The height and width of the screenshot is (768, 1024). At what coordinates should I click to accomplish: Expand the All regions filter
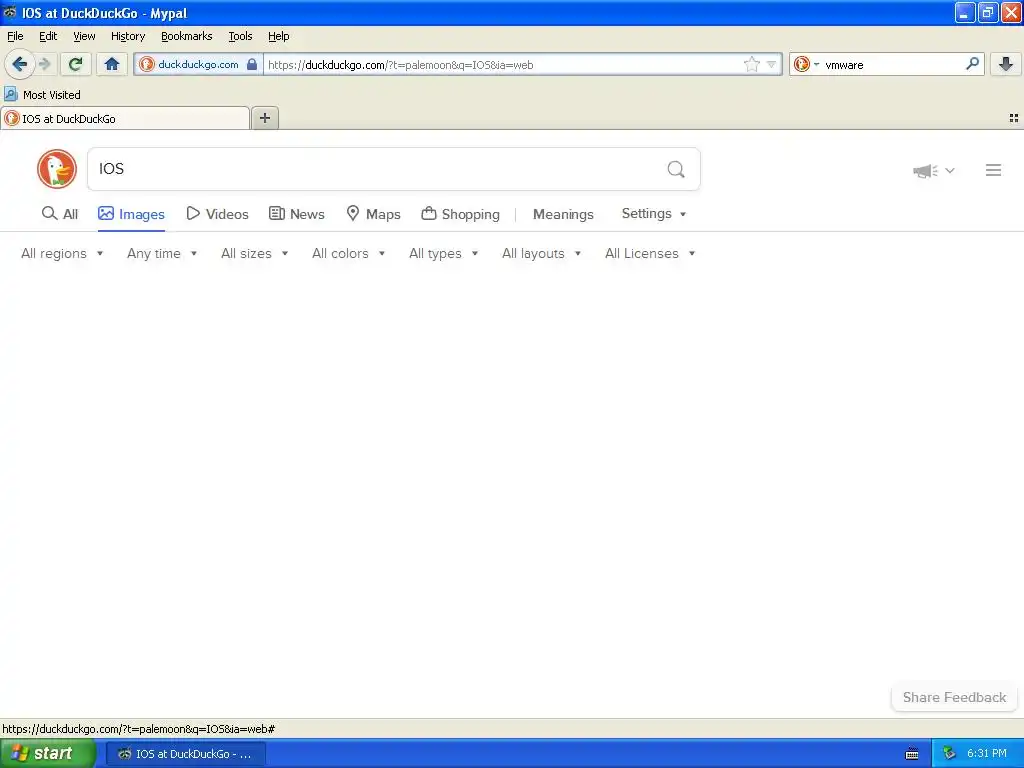62,253
